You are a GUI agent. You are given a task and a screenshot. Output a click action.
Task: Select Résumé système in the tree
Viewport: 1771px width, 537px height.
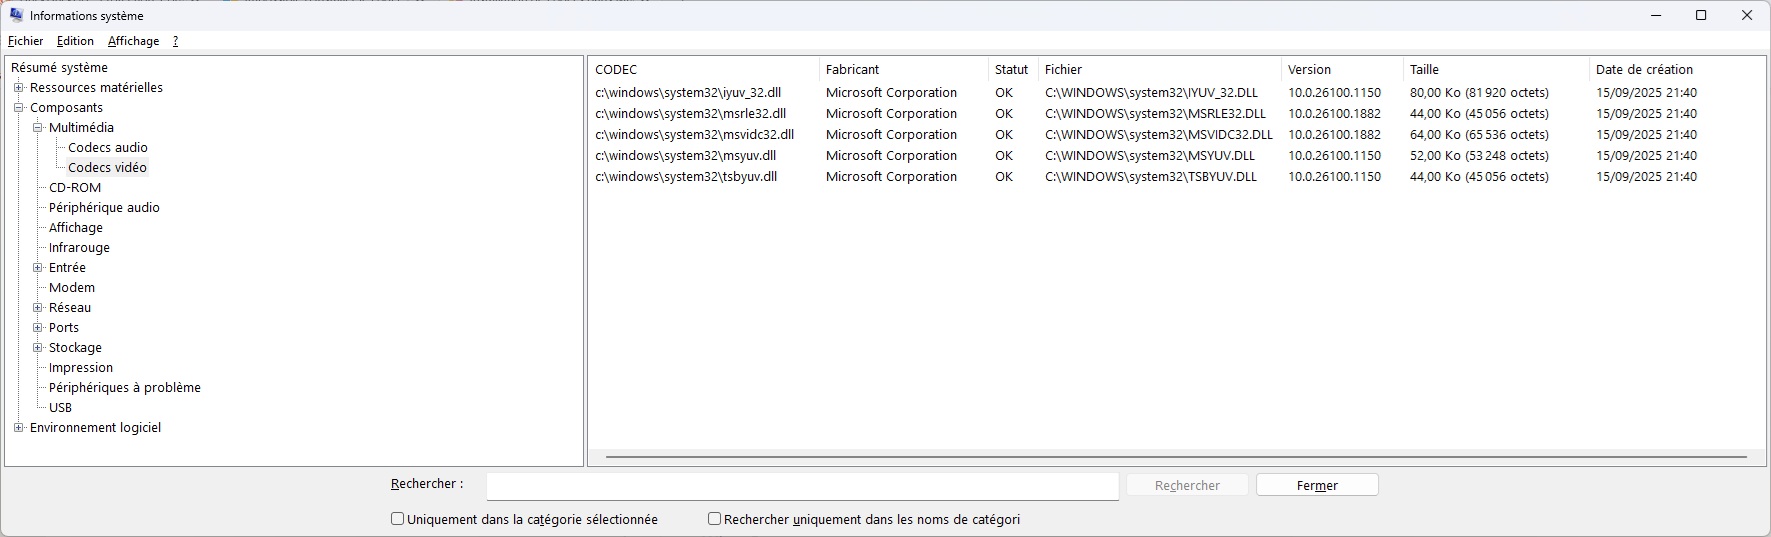[x=59, y=67]
